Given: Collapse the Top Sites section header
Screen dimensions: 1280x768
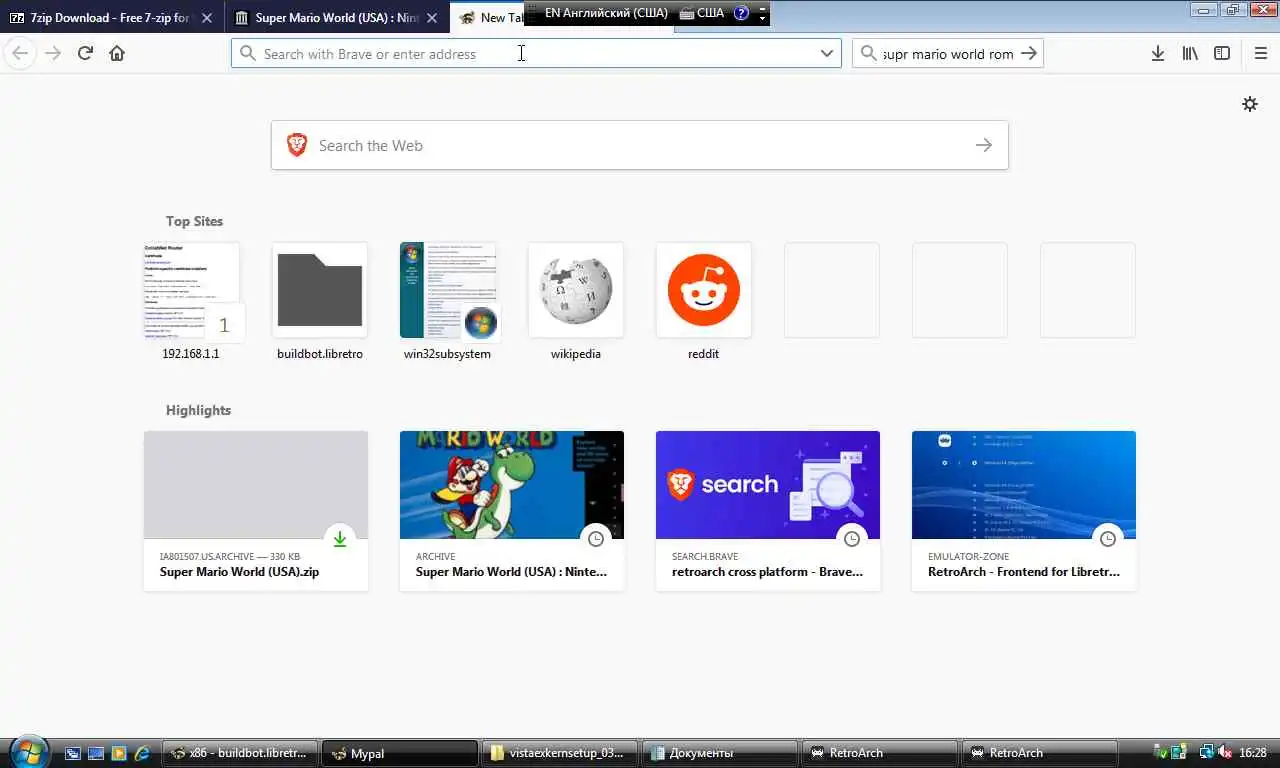Looking at the screenshot, I should point(194,221).
